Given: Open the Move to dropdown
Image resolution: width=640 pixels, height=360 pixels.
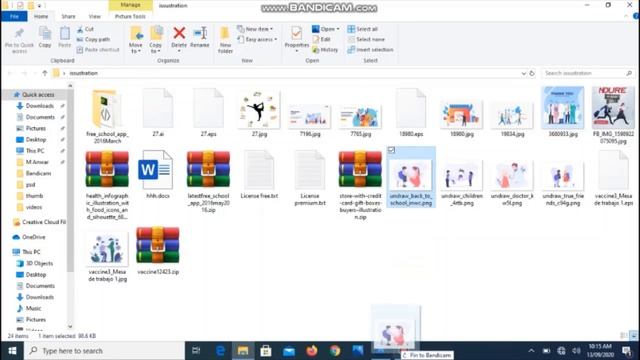Looking at the screenshot, I should point(136,40).
